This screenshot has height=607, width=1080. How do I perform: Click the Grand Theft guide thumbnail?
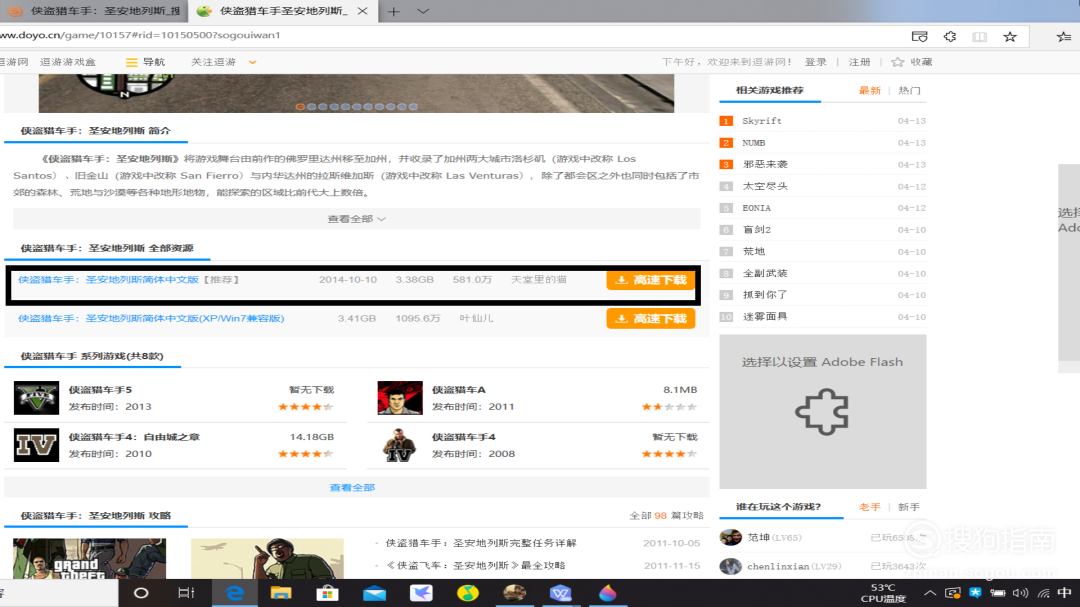90,559
